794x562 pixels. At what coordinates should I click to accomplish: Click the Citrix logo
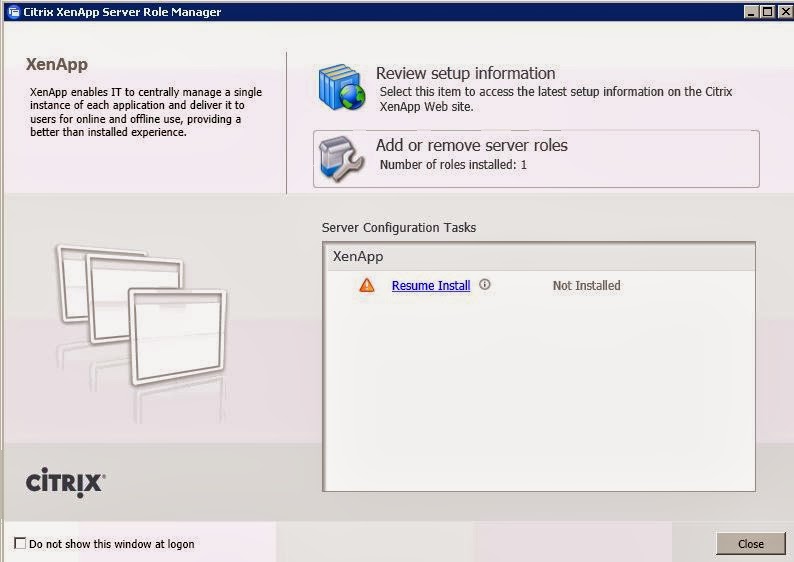(66, 483)
